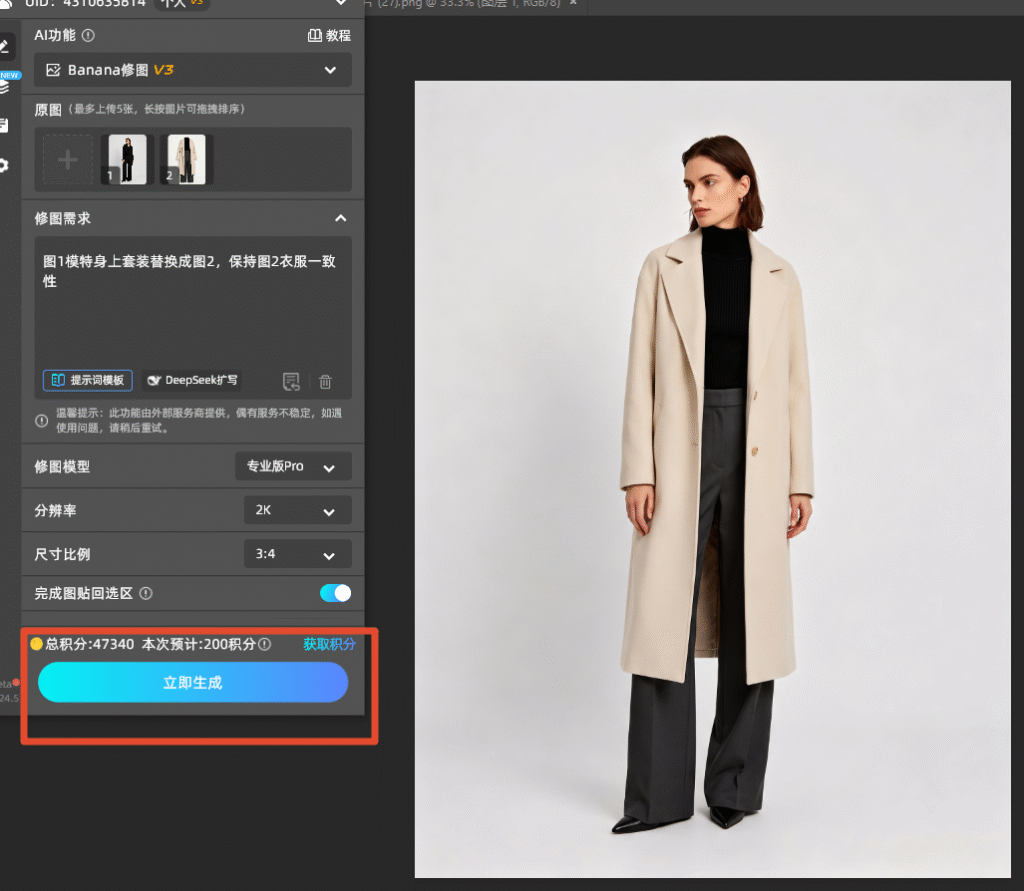
Task: Open the 分辨率 2K dropdown
Action: click(x=298, y=510)
